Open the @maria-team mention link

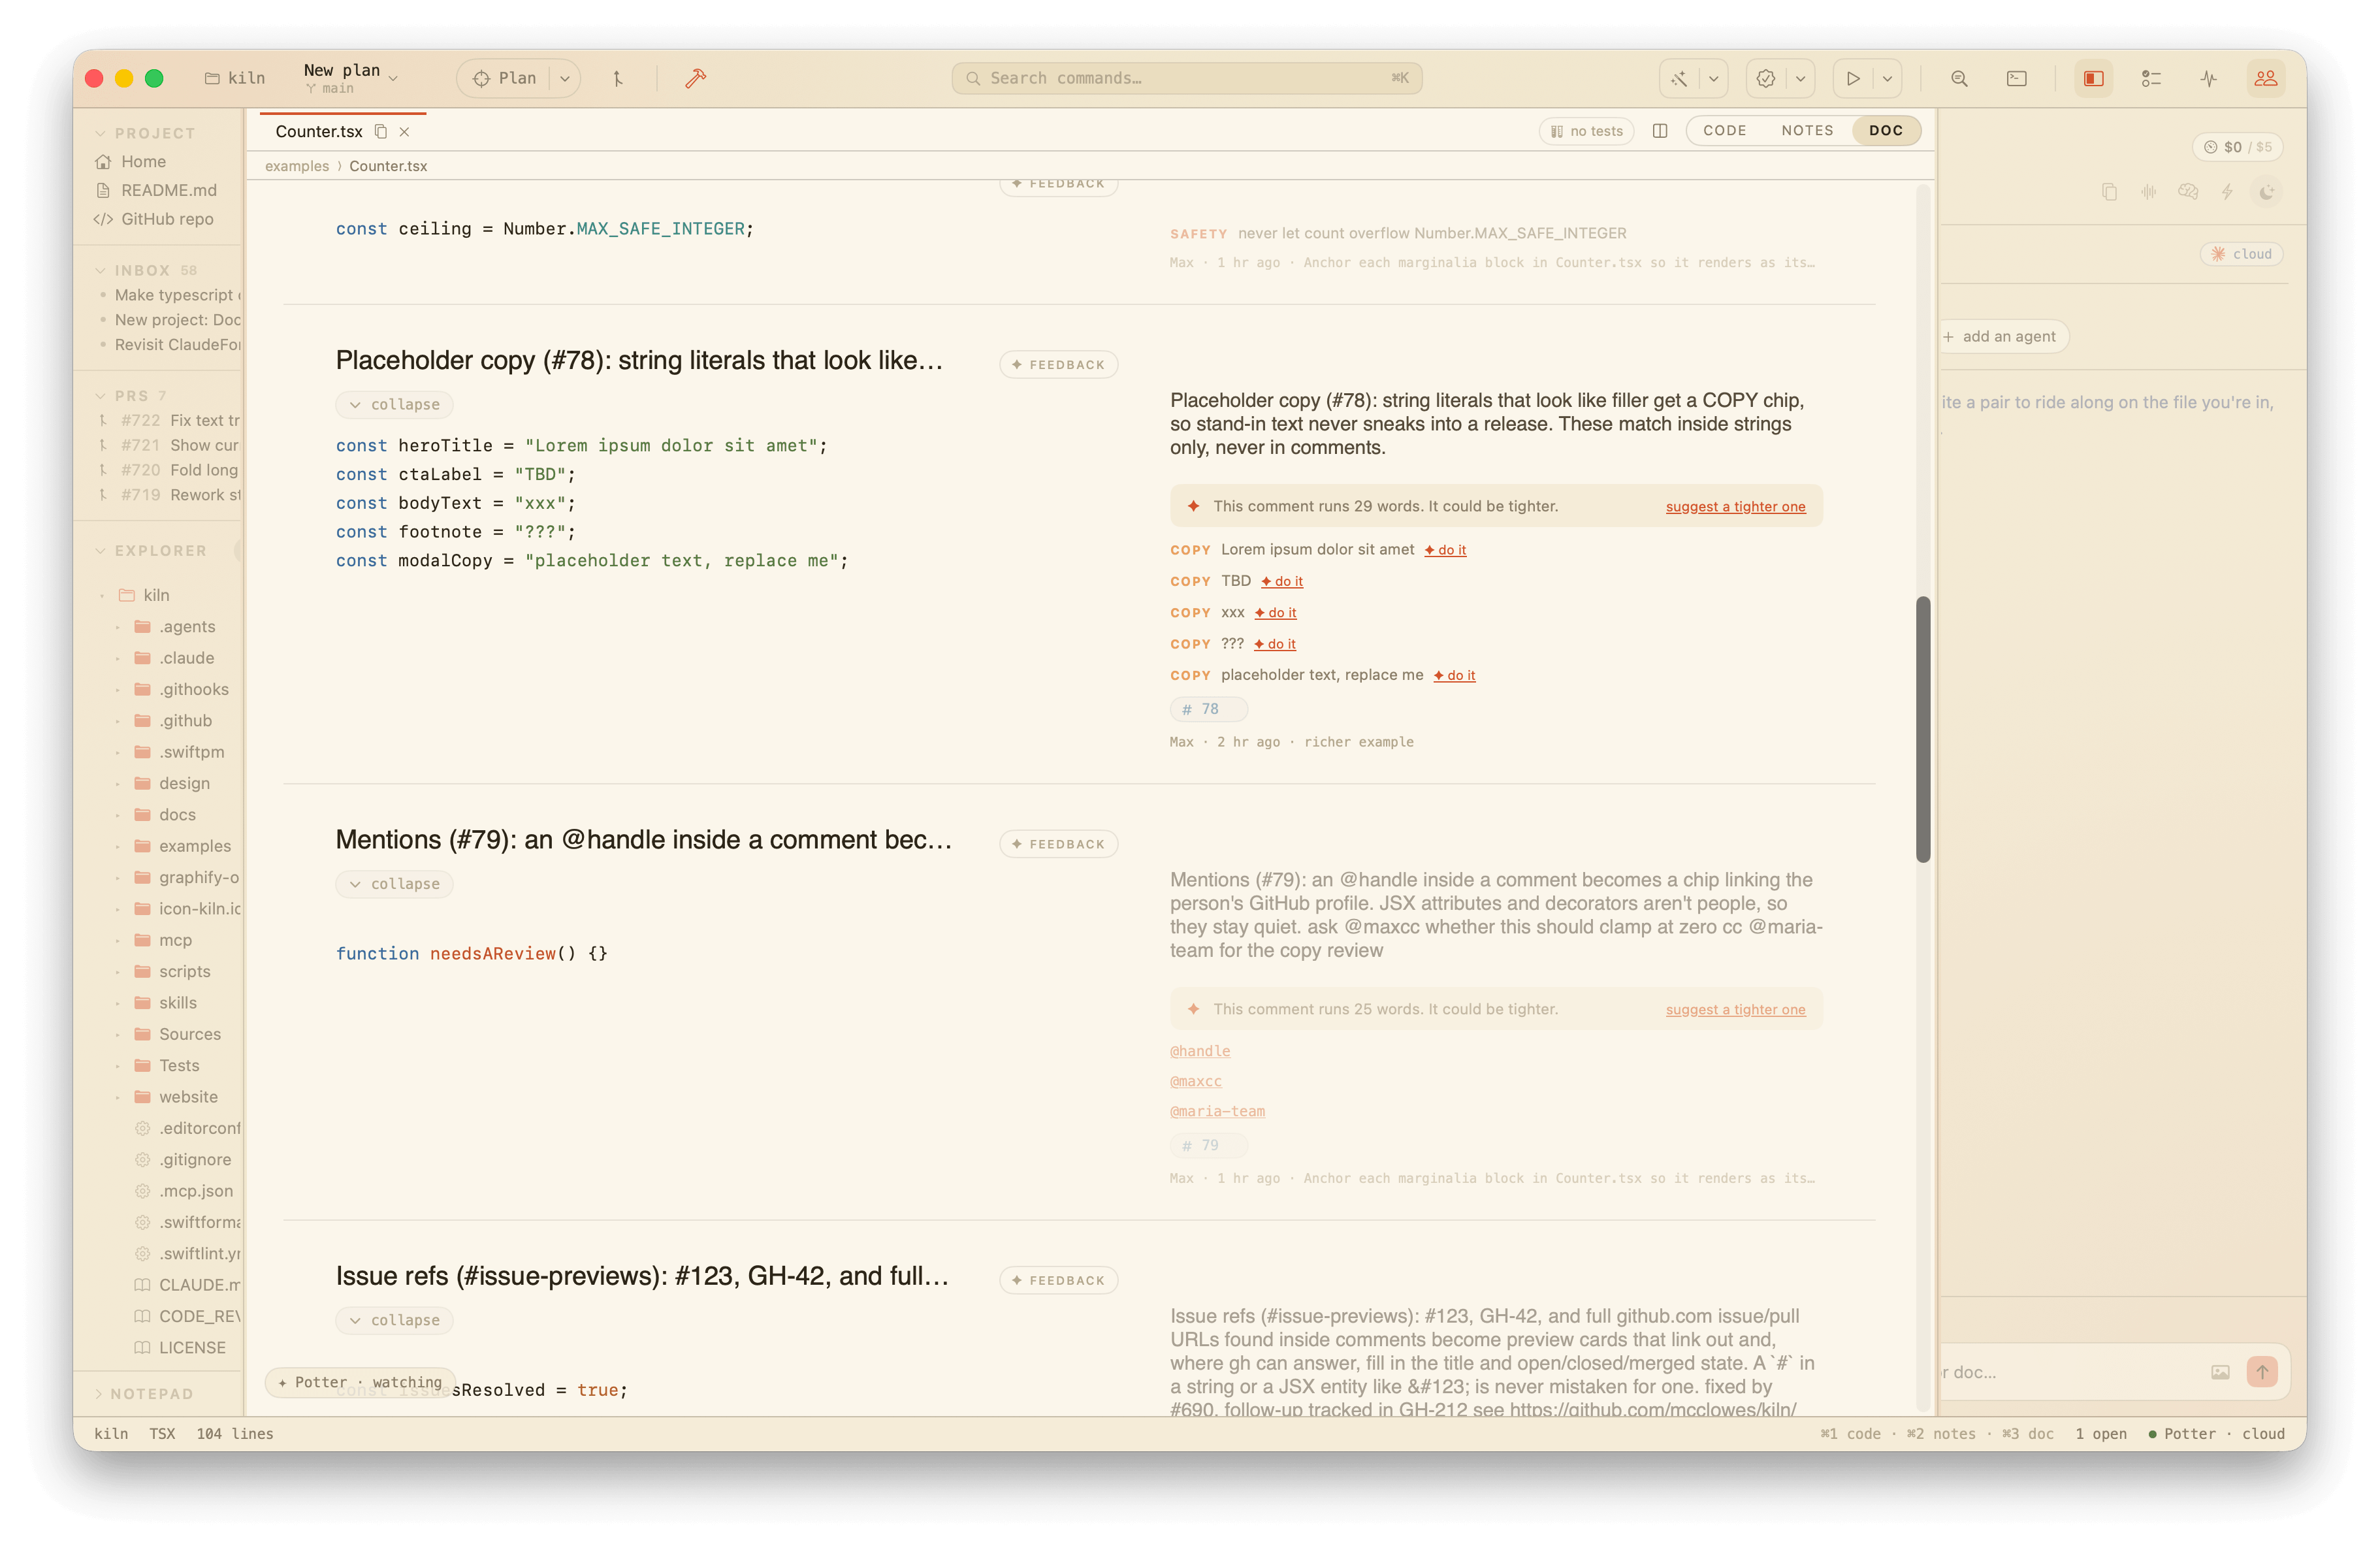pos(1217,1111)
